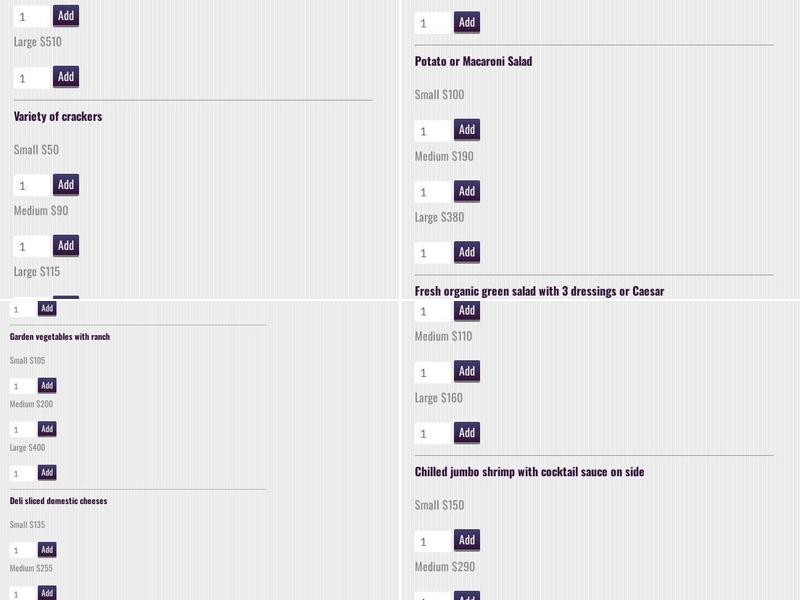Viewport: 800px width, 600px height.
Task: Add Medium $90 Variety of crackers
Action: [65, 246]
